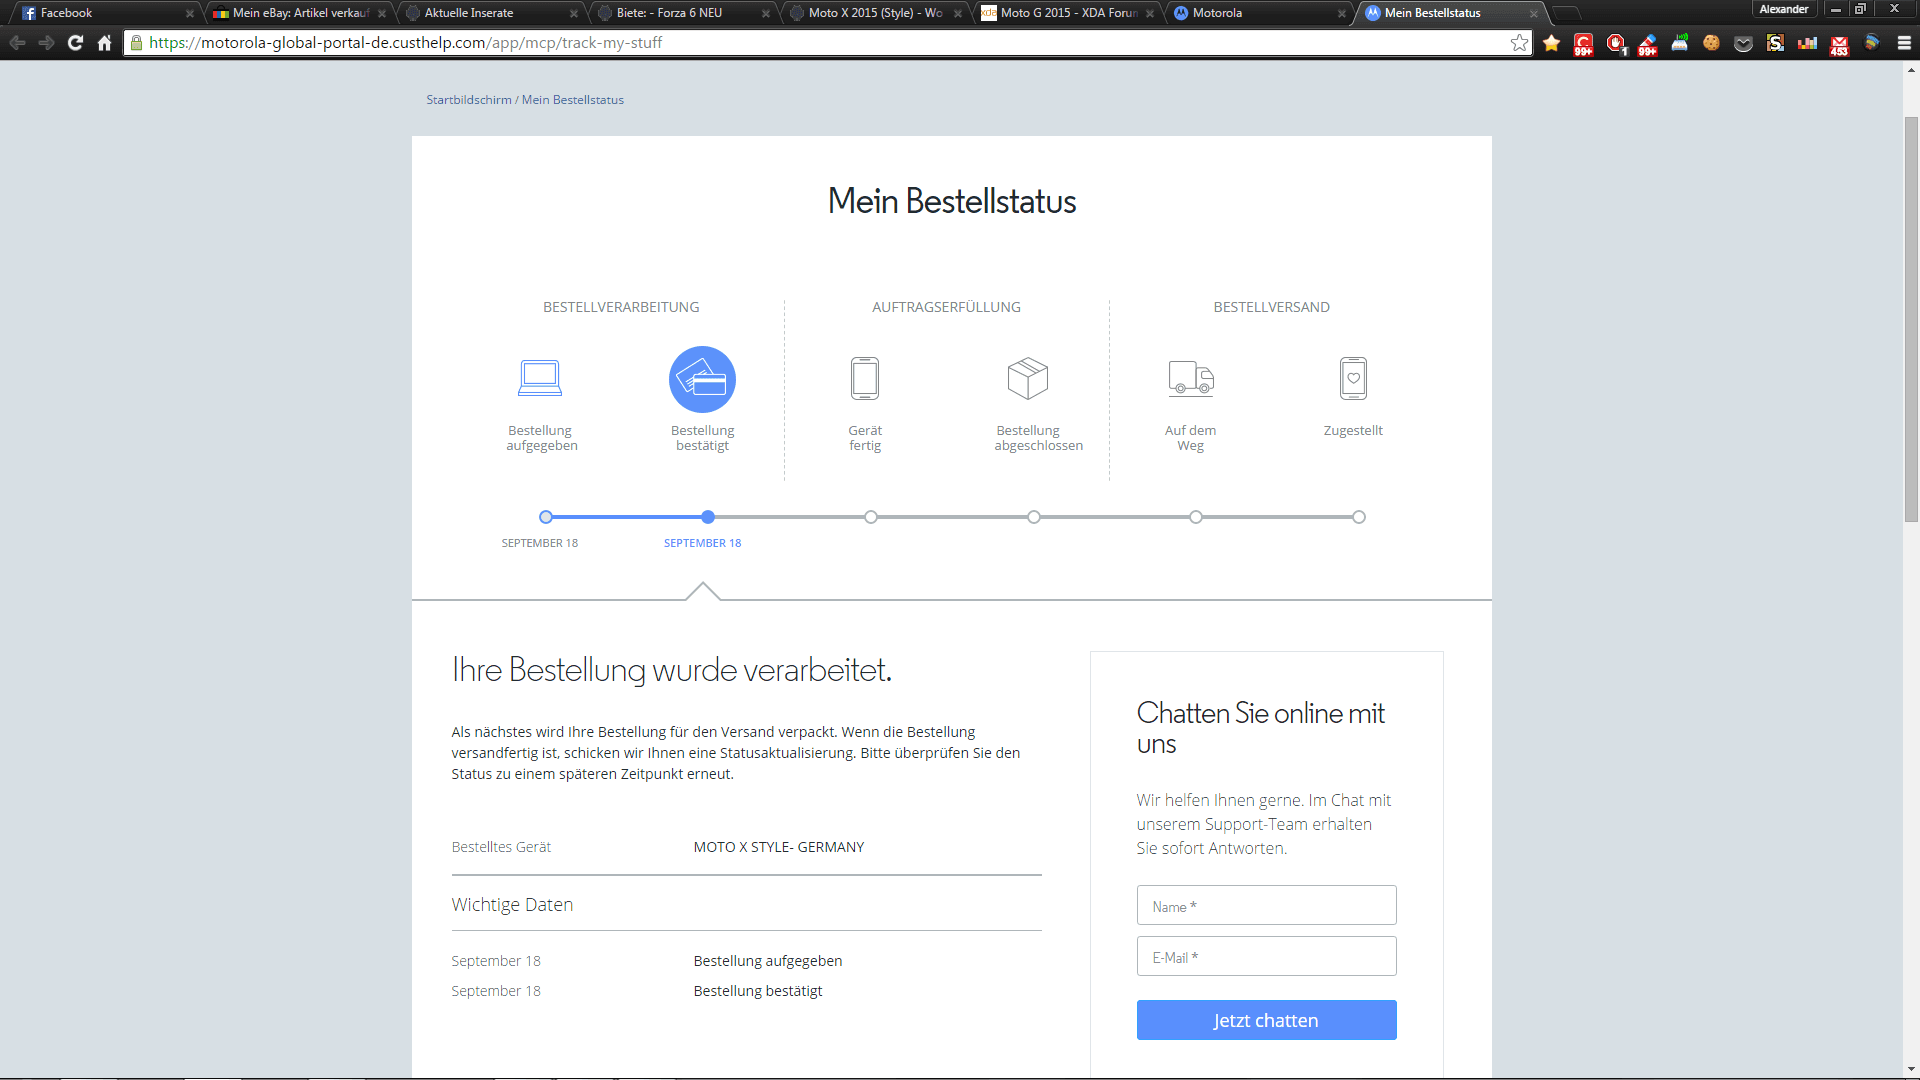Image resolution: width=1920 pixels, height=1080 pixels.
Task: Open the Adblock stop-hand extension icon
Action: [1615, 44]
